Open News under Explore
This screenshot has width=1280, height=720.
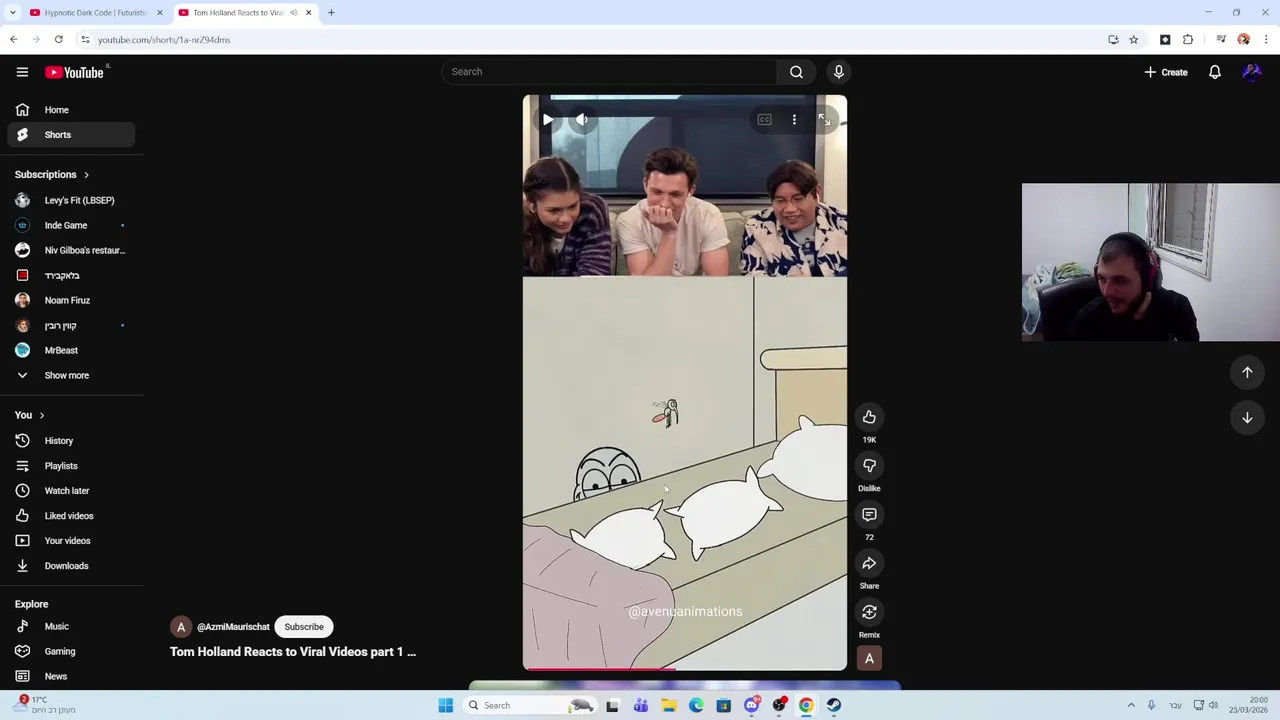pos(71,676)
